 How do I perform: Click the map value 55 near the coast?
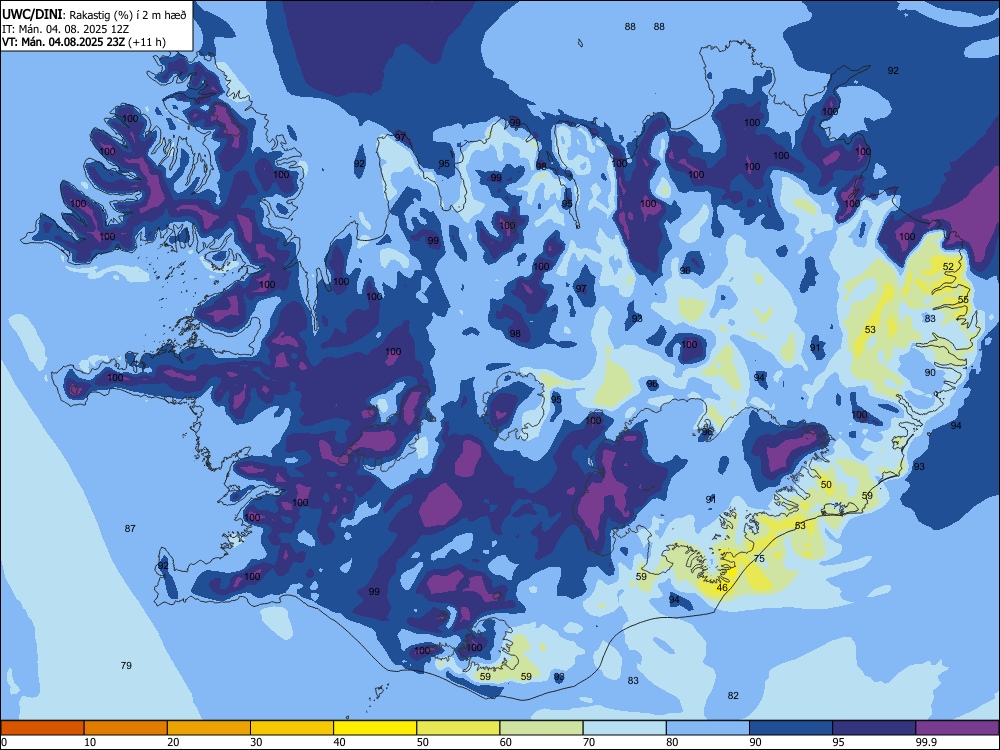963,300
